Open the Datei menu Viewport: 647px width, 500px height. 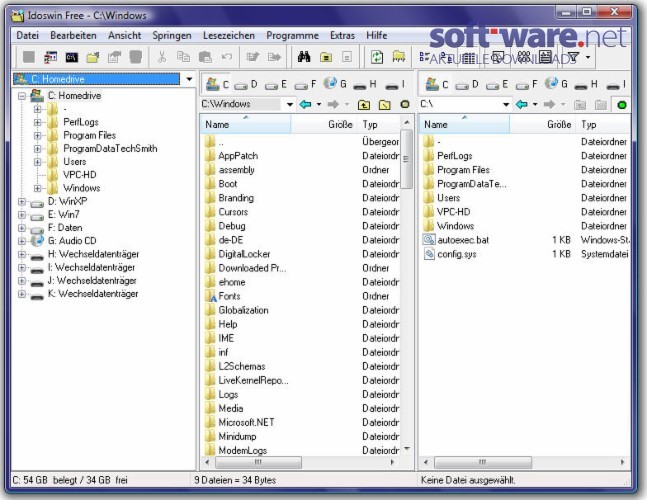tap(28, 35)
